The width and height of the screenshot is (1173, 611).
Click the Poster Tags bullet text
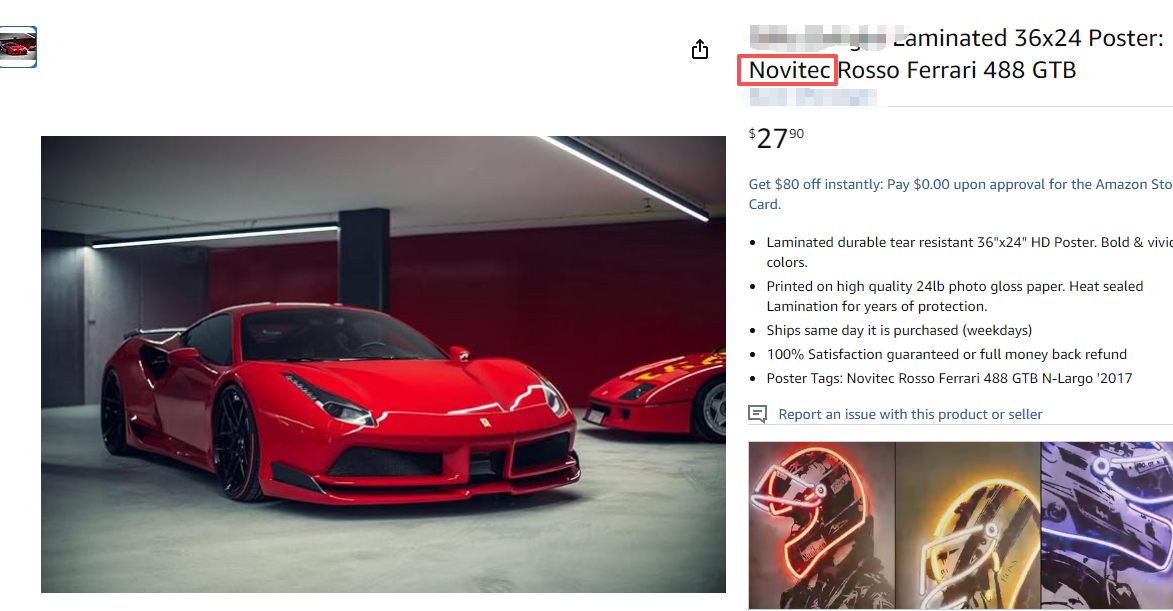point(949,378)
